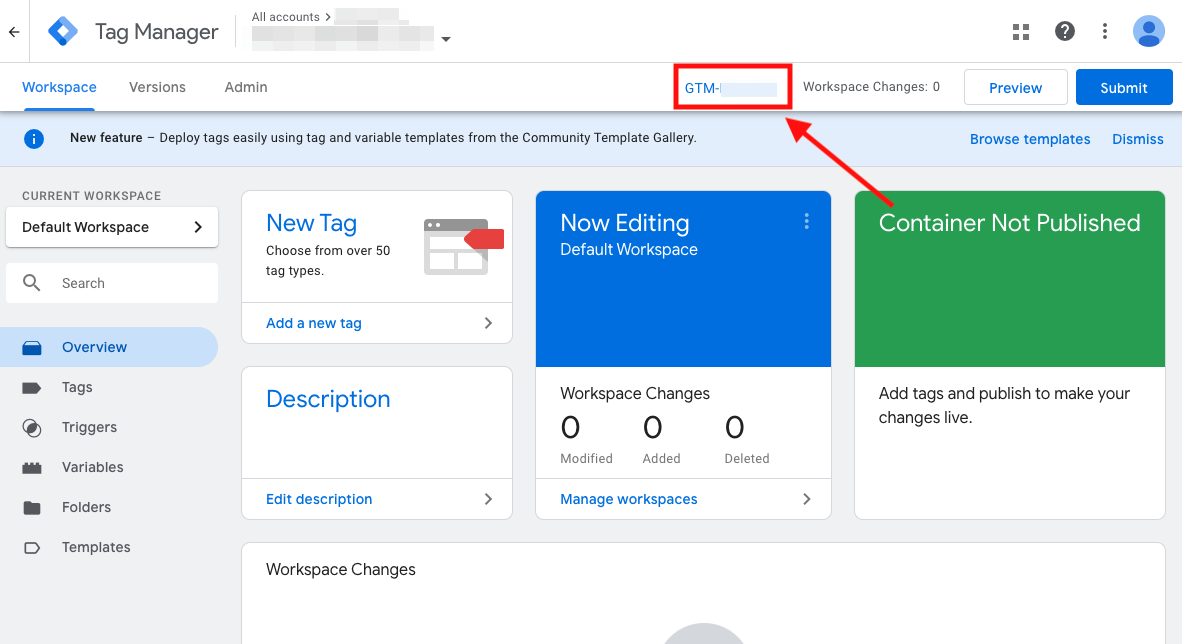The width and height of the screenshot is (1182, 644).
Task: Click into the Search input field
Action: pos(112,283)
